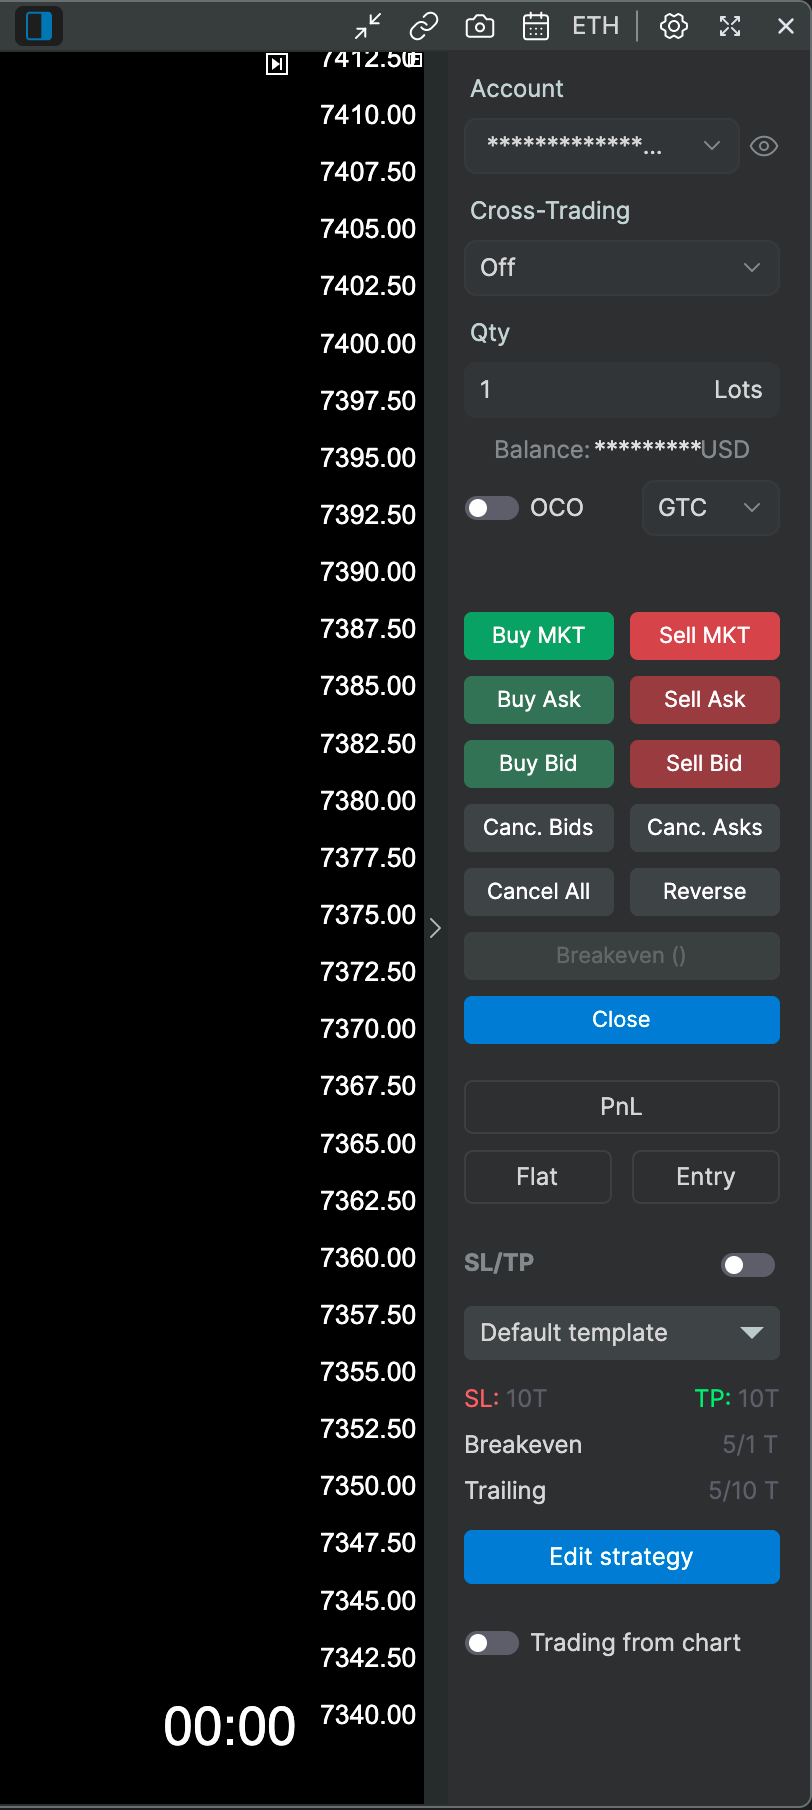Open settings with the gear icon
The height and width of the screenshot is (1810, 812).
click(674, 26)
